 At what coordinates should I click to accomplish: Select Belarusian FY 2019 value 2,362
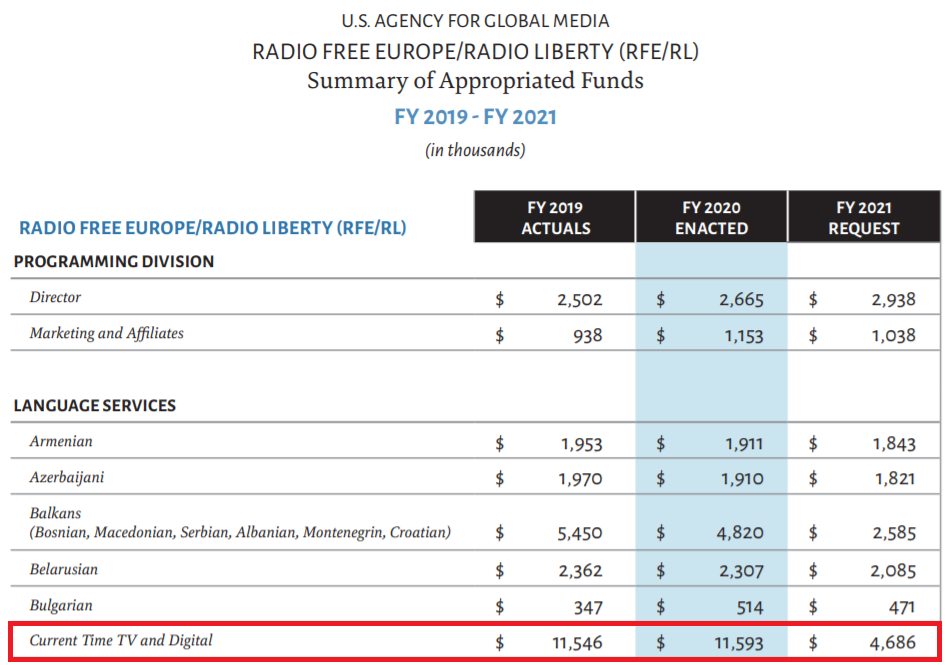tap(580, 571)
